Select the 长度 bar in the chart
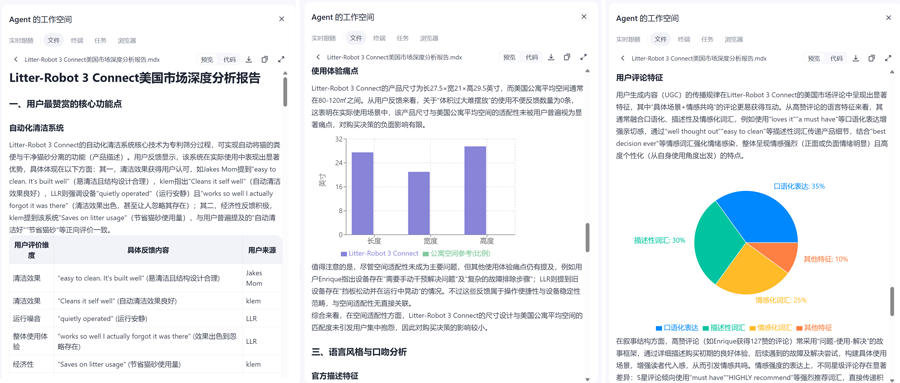900x383 pixels. tap(362, 193)
